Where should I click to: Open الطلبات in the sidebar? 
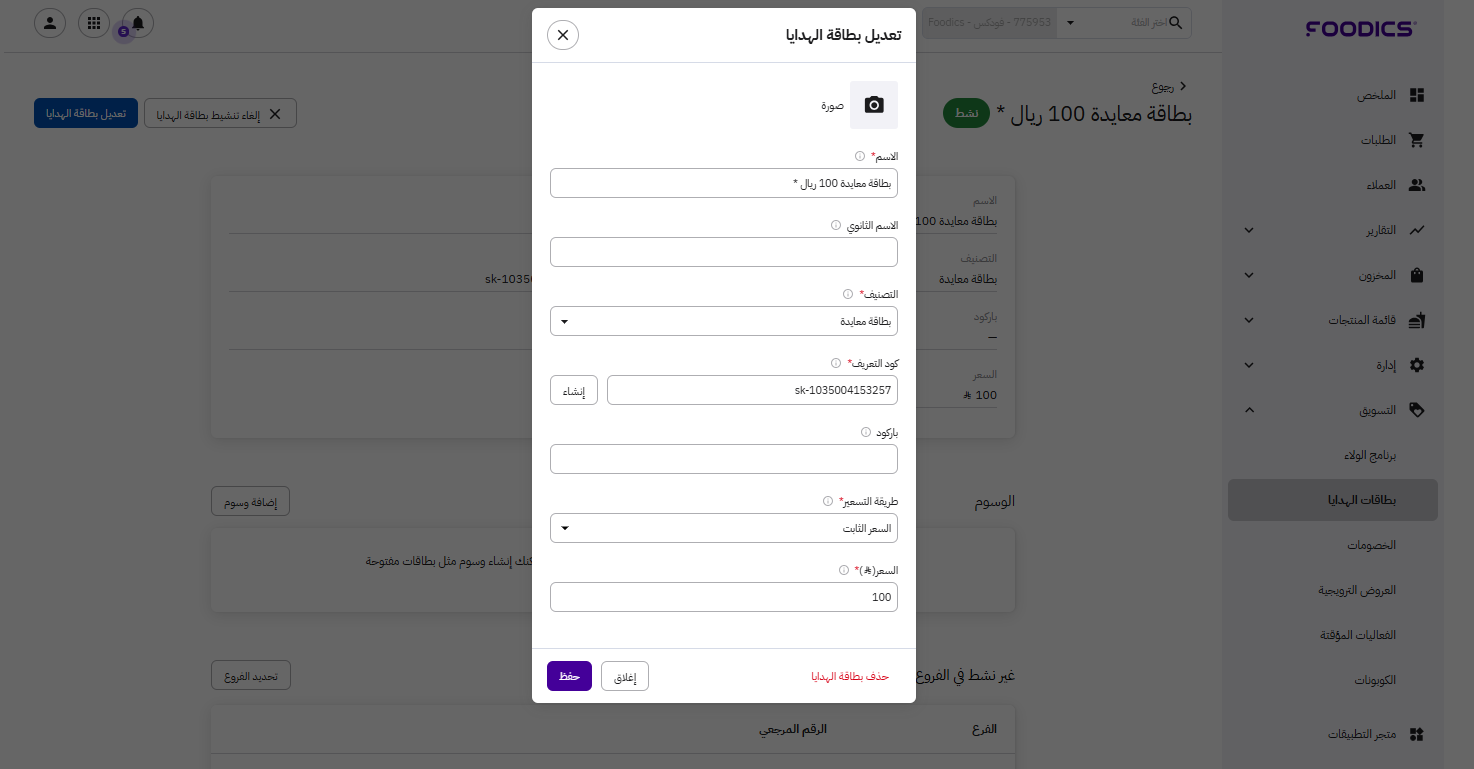coord(1378,140)
